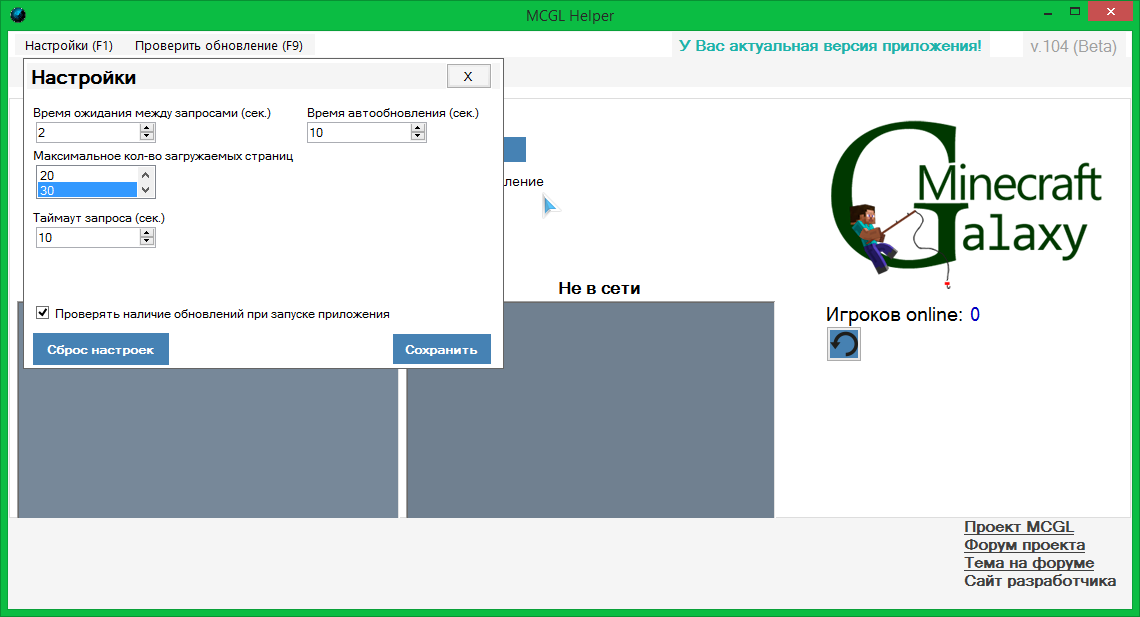Click the up arrow of max pages list

[145, 175]
